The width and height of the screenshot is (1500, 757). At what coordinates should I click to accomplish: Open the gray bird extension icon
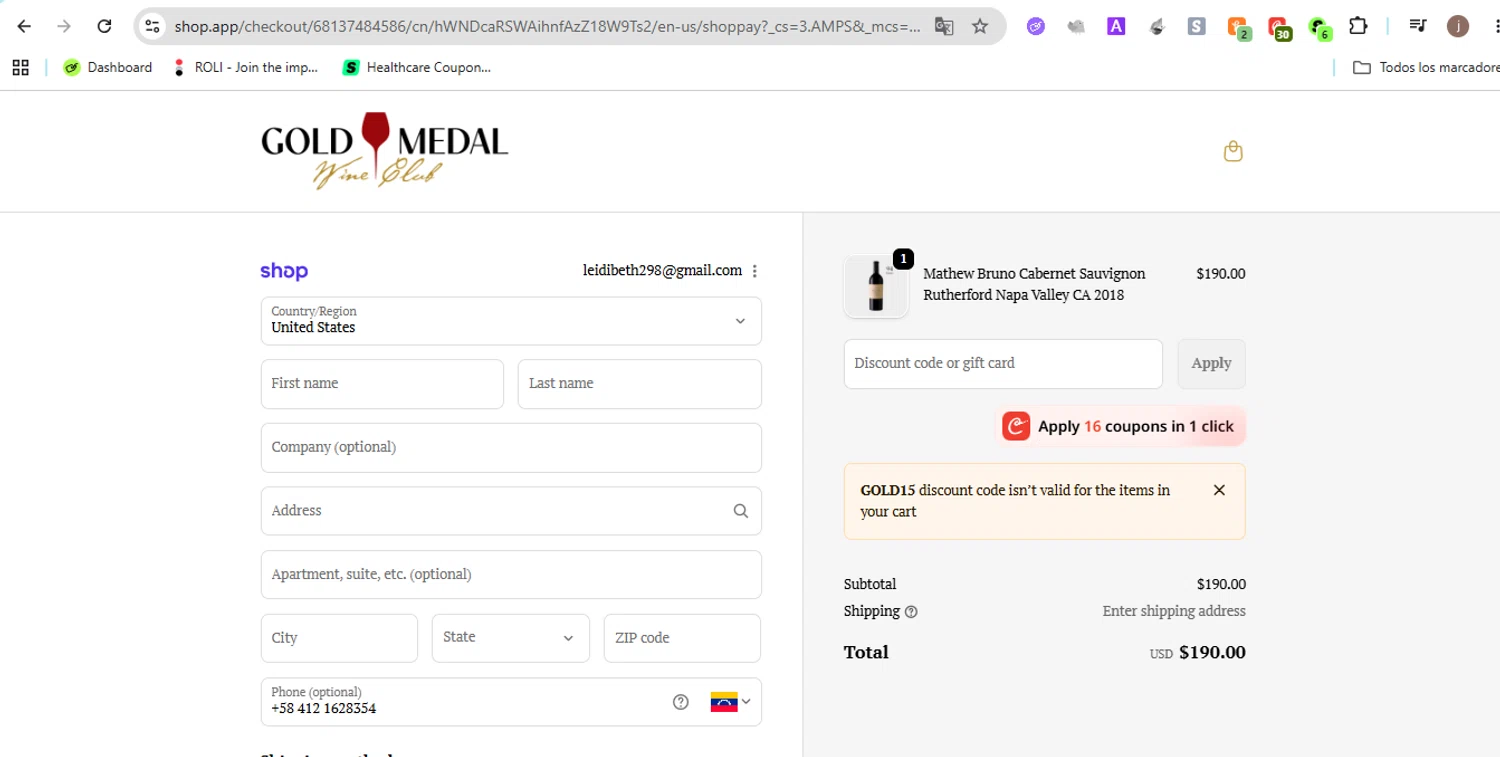point(1076,27)
